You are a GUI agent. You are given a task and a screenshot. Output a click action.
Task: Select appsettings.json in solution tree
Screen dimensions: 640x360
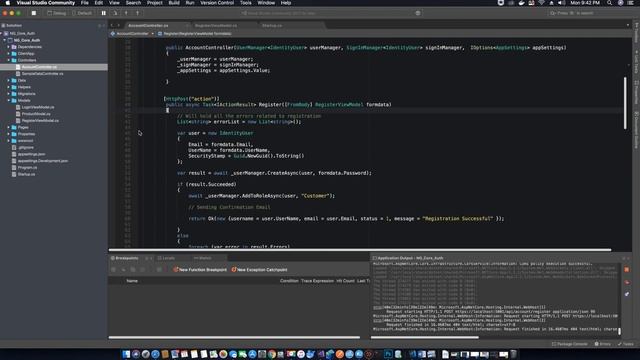tap(31, 154)
